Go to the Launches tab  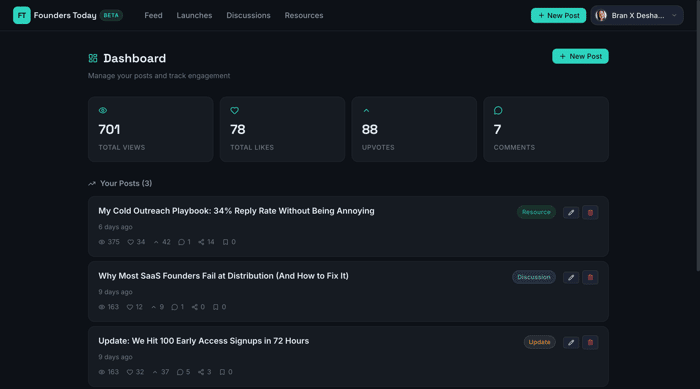(194, 15)
